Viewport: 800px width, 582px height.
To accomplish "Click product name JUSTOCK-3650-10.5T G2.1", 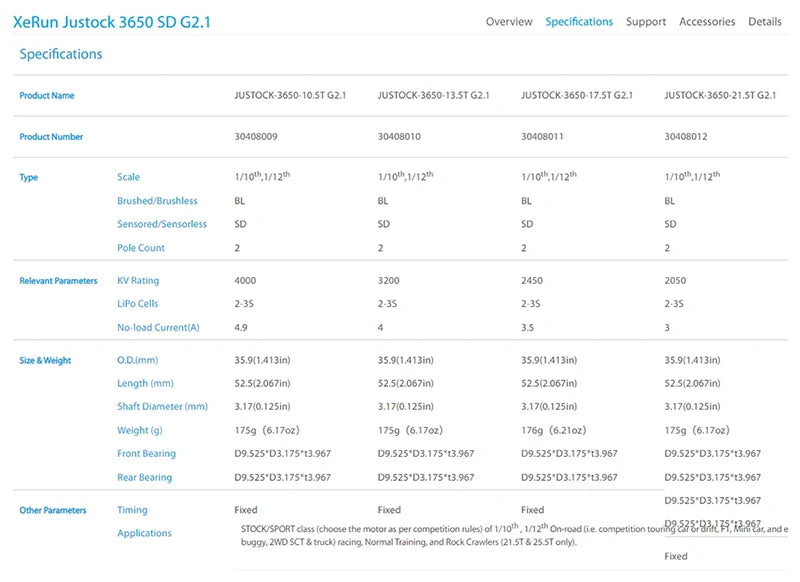I will (x=290, y=95).
